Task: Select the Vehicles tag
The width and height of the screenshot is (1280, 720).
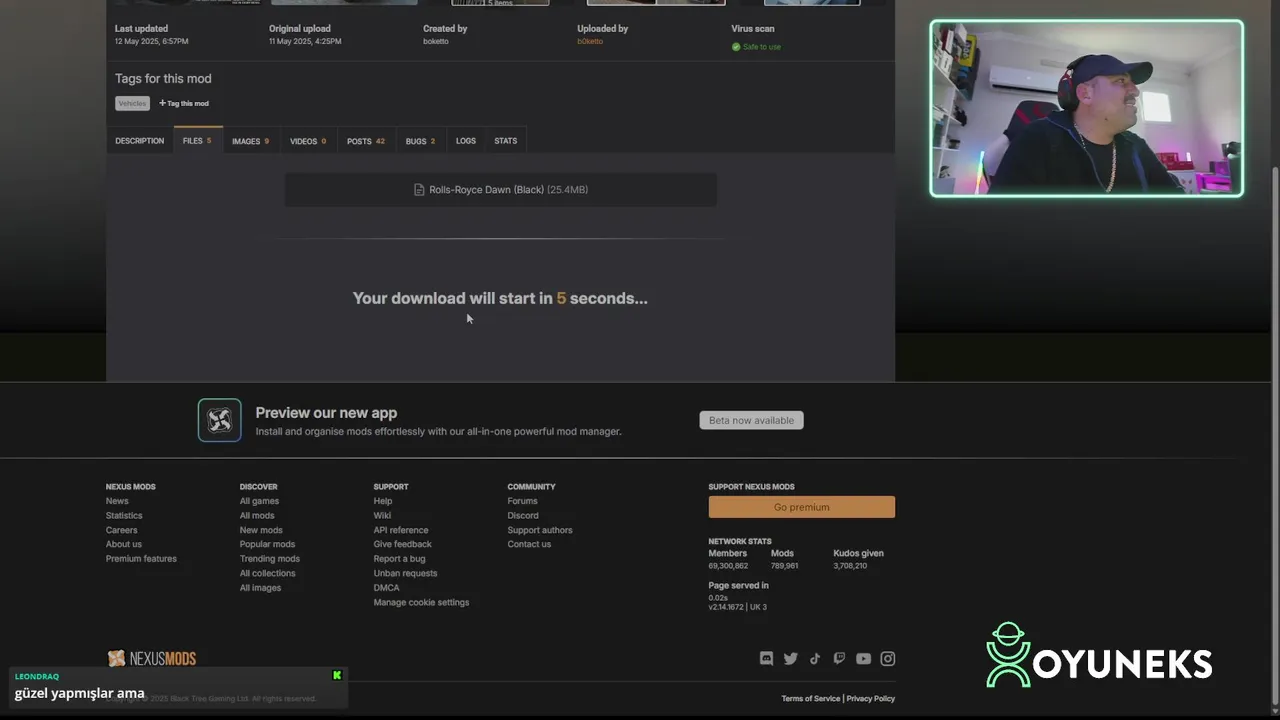Action: (132, 103)
